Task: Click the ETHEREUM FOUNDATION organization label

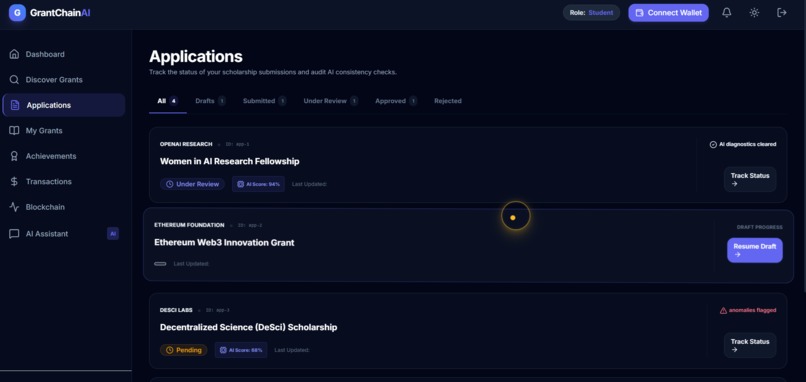Action: (189, 225)
